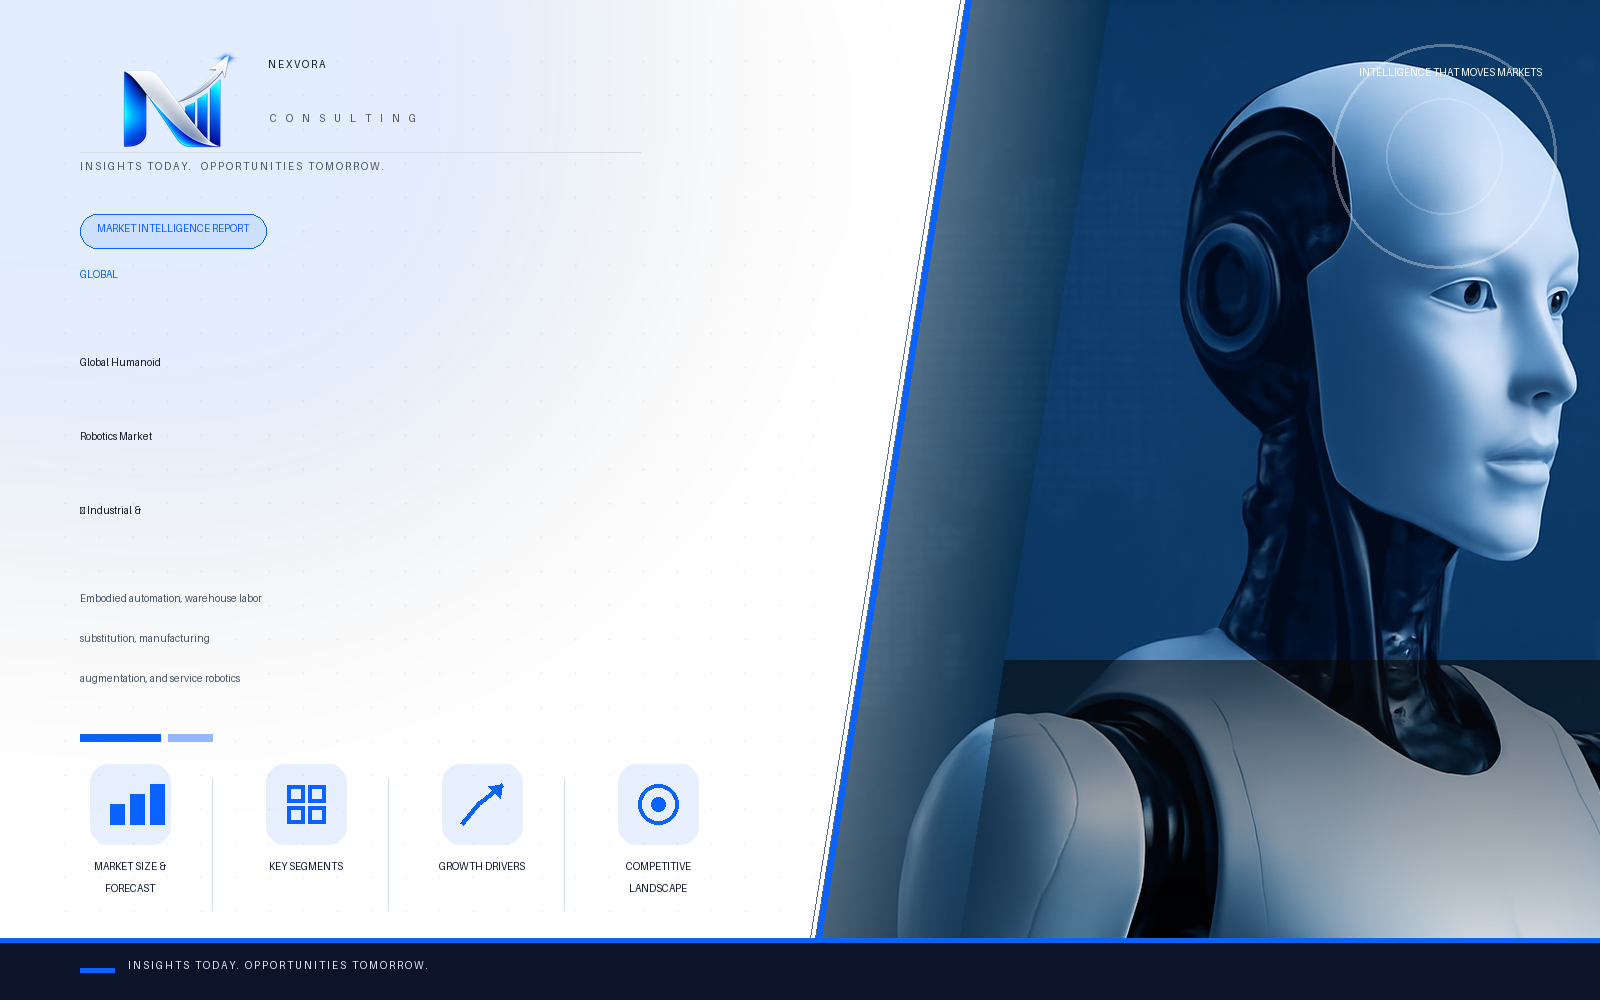Click the CONSULTING text
1600x1000 pixels.
pos(343,118)
